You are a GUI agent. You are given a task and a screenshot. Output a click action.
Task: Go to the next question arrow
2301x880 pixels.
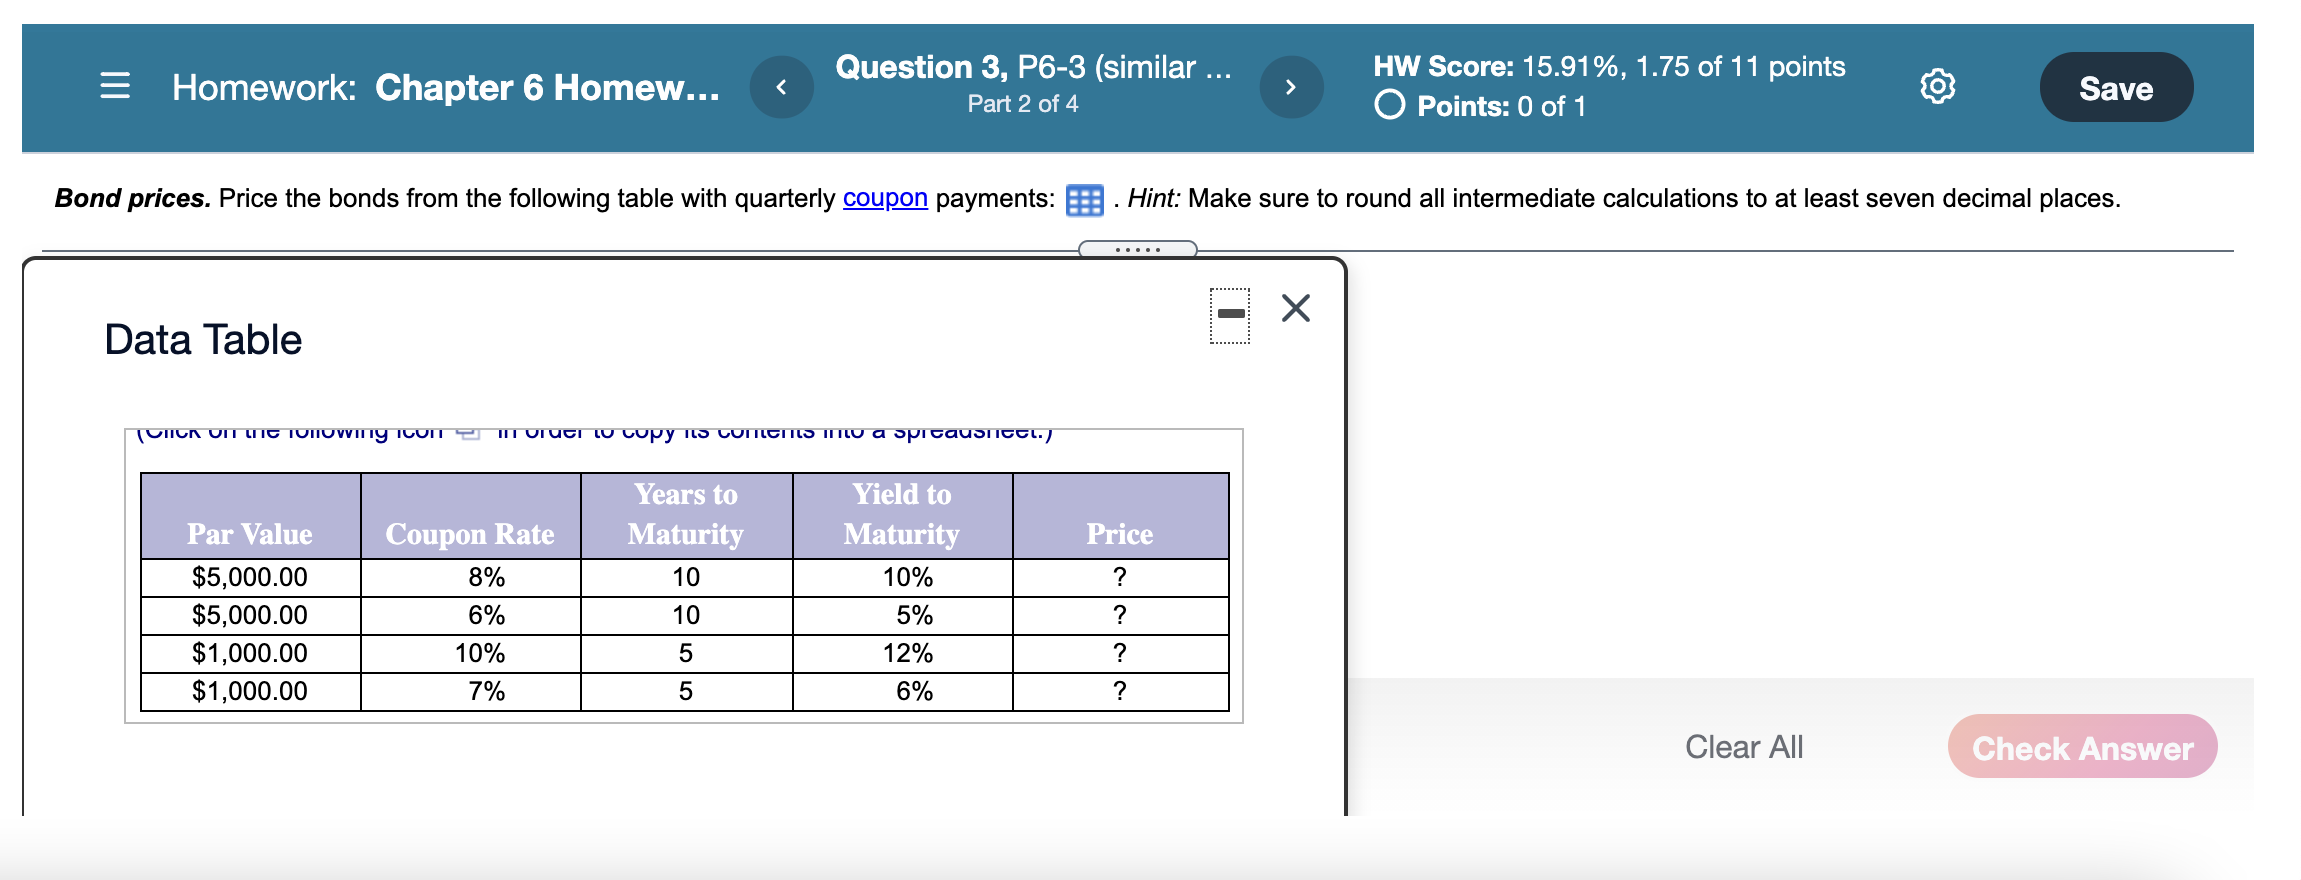(1291, 87)
